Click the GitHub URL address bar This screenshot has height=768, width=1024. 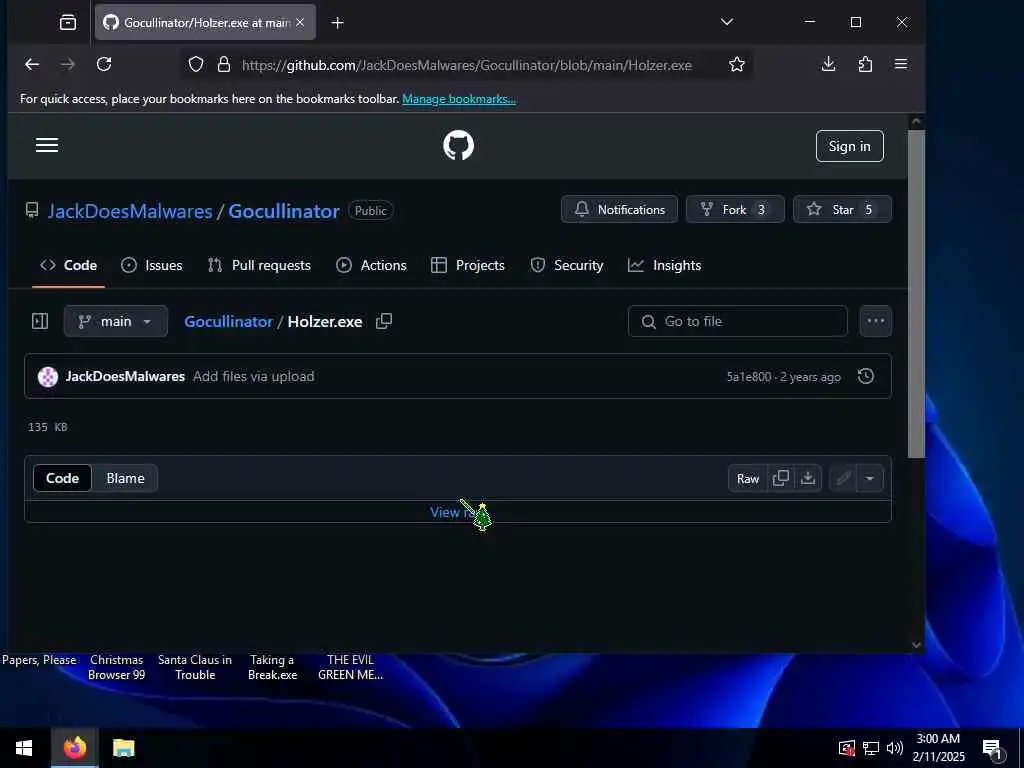[x=466, y=65]
